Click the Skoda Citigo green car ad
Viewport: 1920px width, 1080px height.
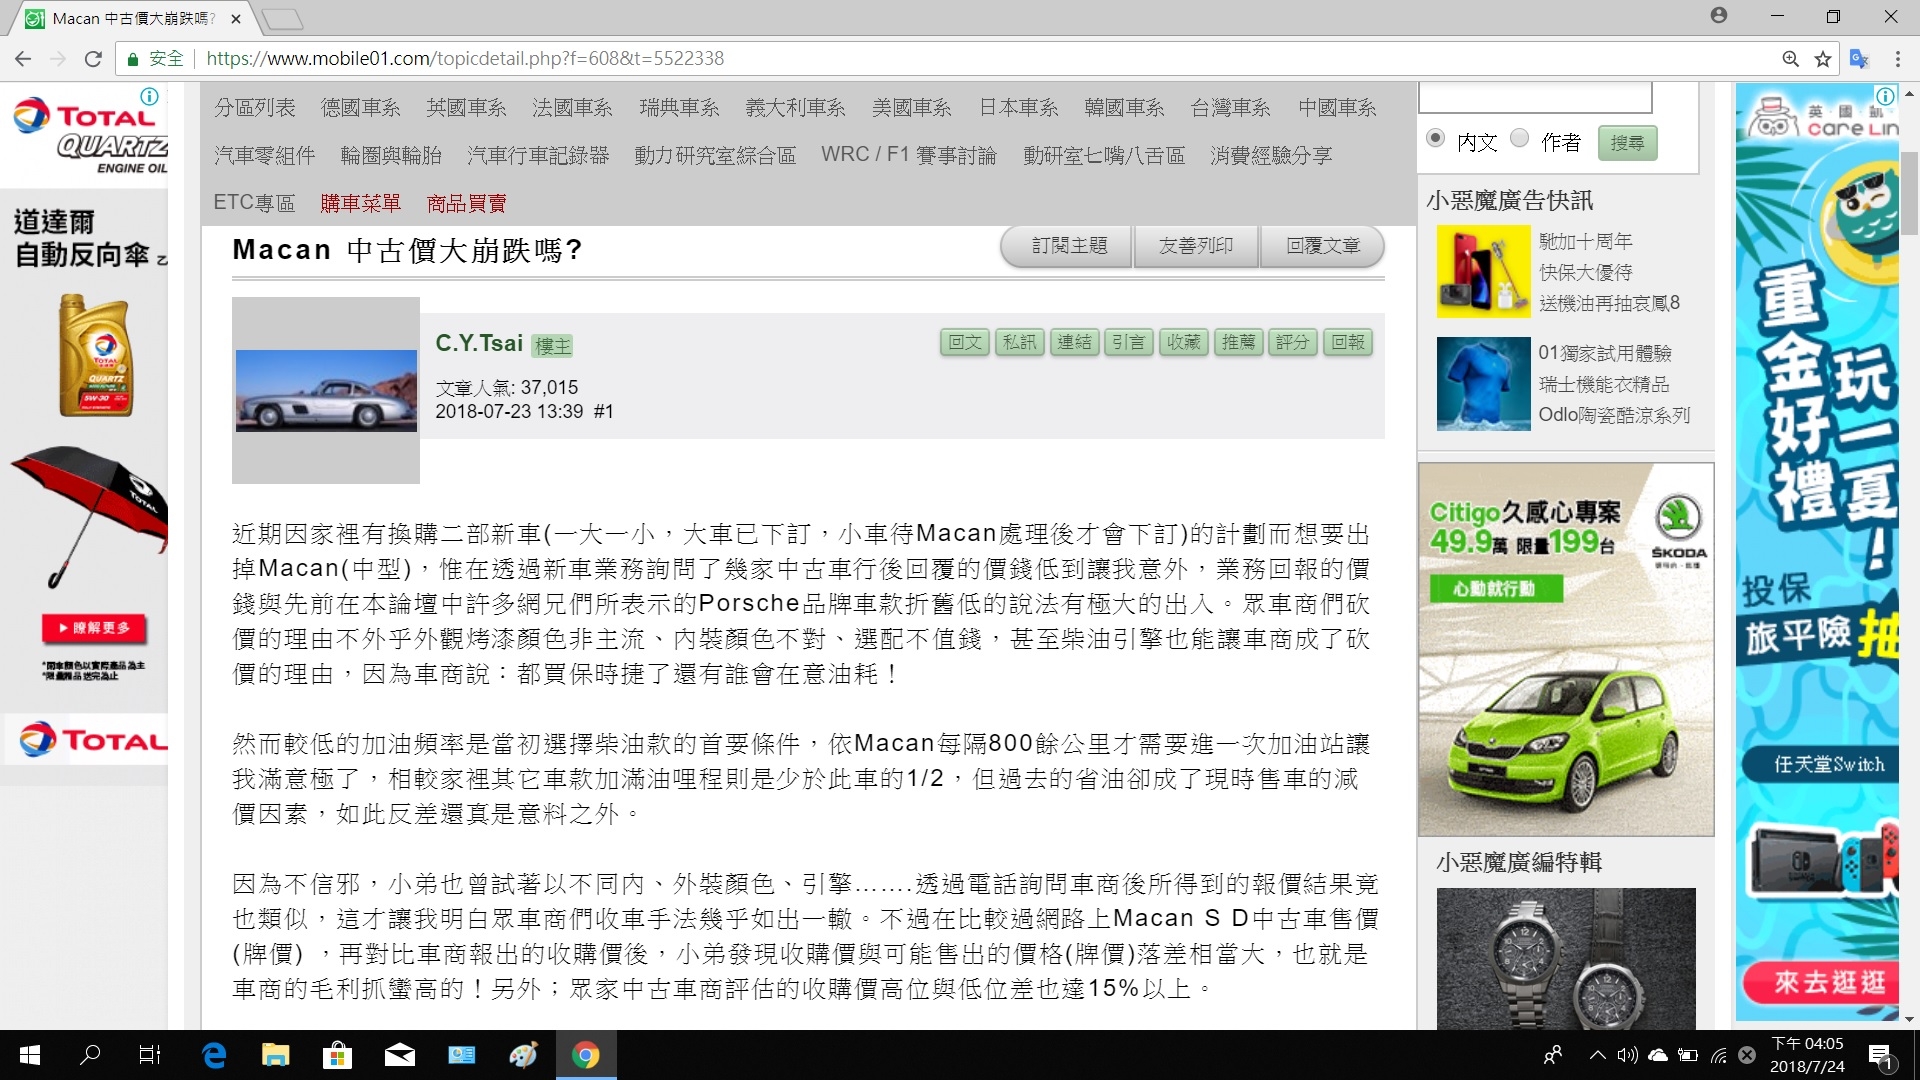click(1566, 650)
